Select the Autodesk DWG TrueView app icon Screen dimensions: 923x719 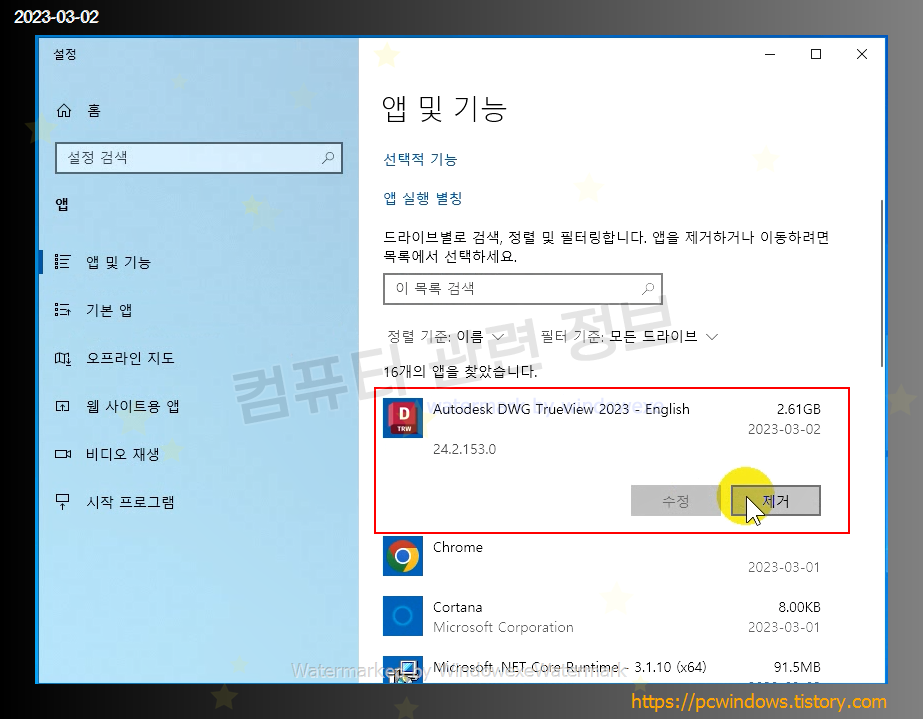coord(403,418)
